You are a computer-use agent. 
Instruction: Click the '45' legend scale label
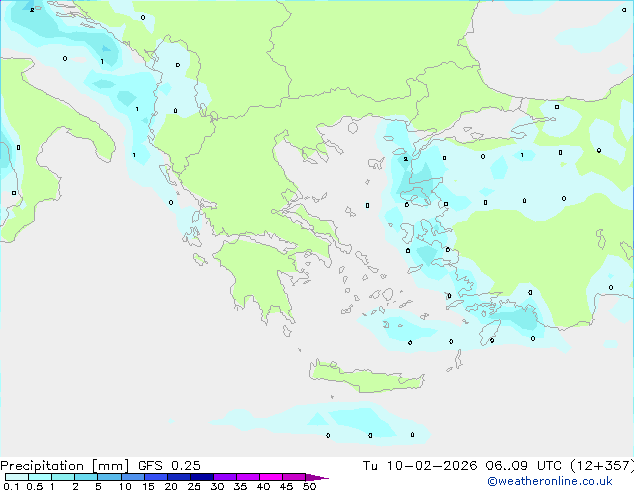coord(286,486)
